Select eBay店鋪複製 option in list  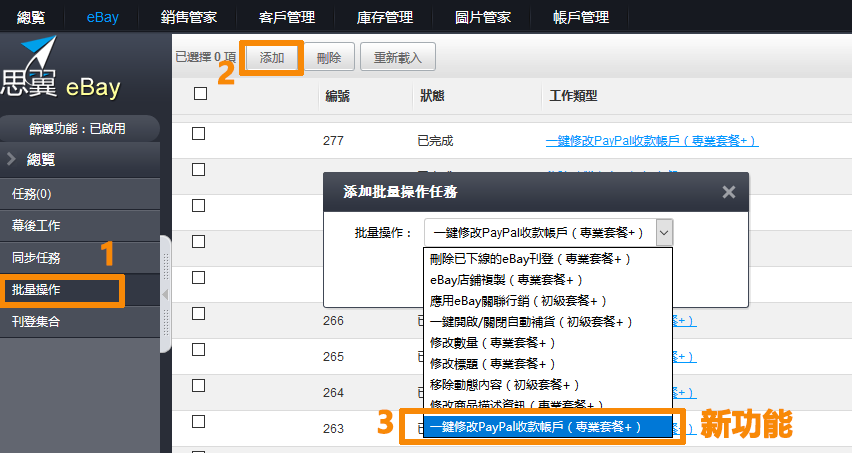click(x=548, y=280)
